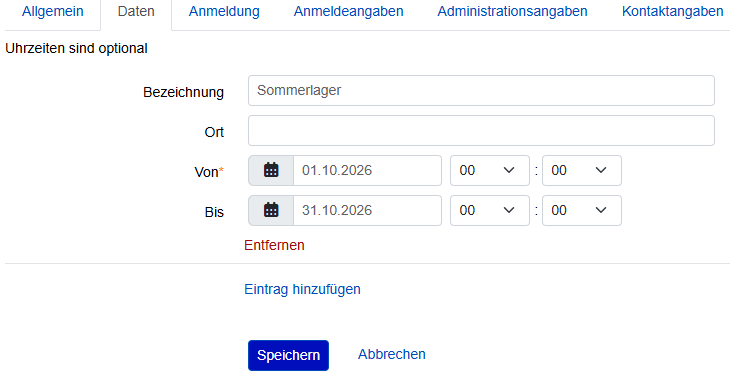
Task: Click the Abbrechen link
Action: point(392,354)
